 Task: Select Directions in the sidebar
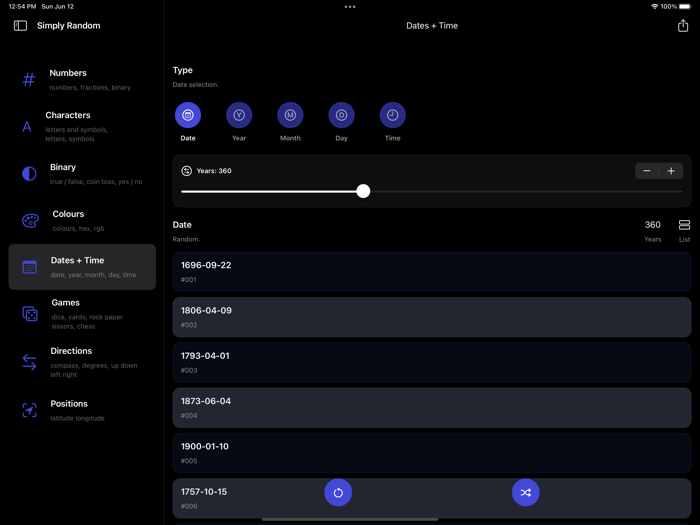(x=82, y=362)
